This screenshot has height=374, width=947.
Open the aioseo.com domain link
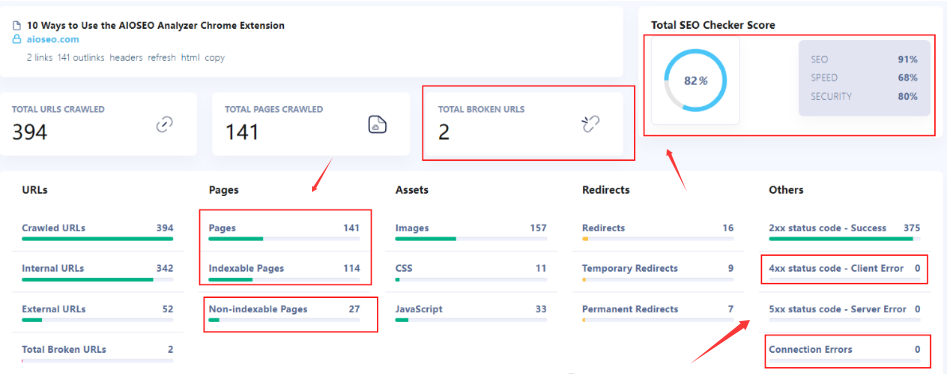point(52,40)
